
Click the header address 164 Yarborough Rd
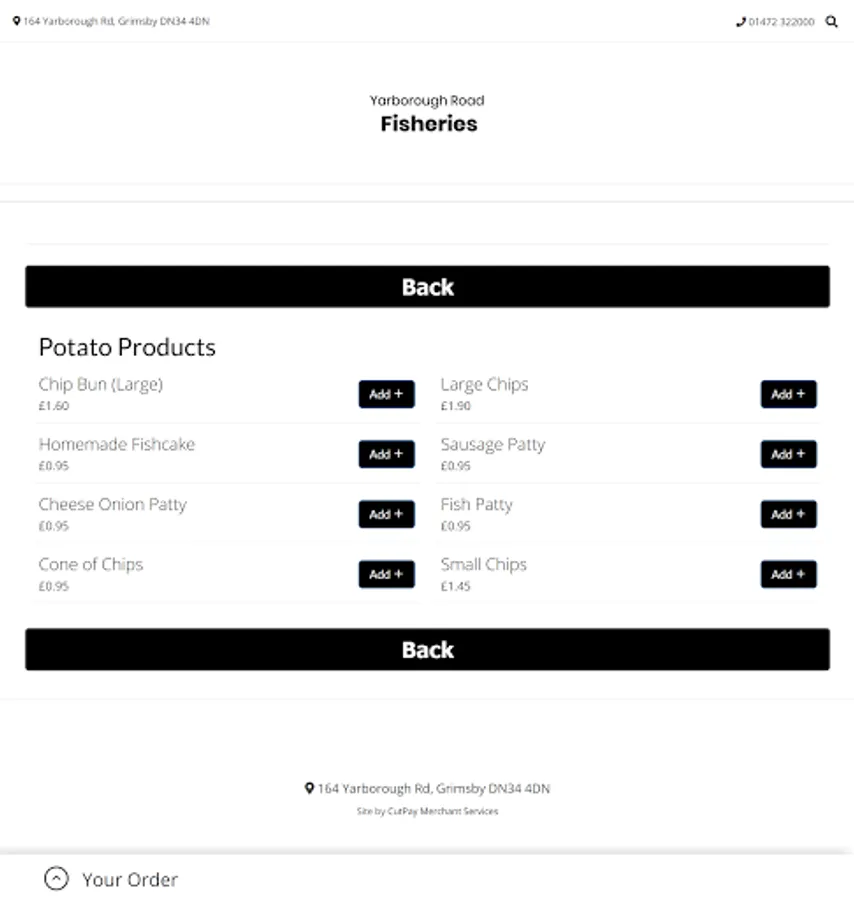point(116,21)
